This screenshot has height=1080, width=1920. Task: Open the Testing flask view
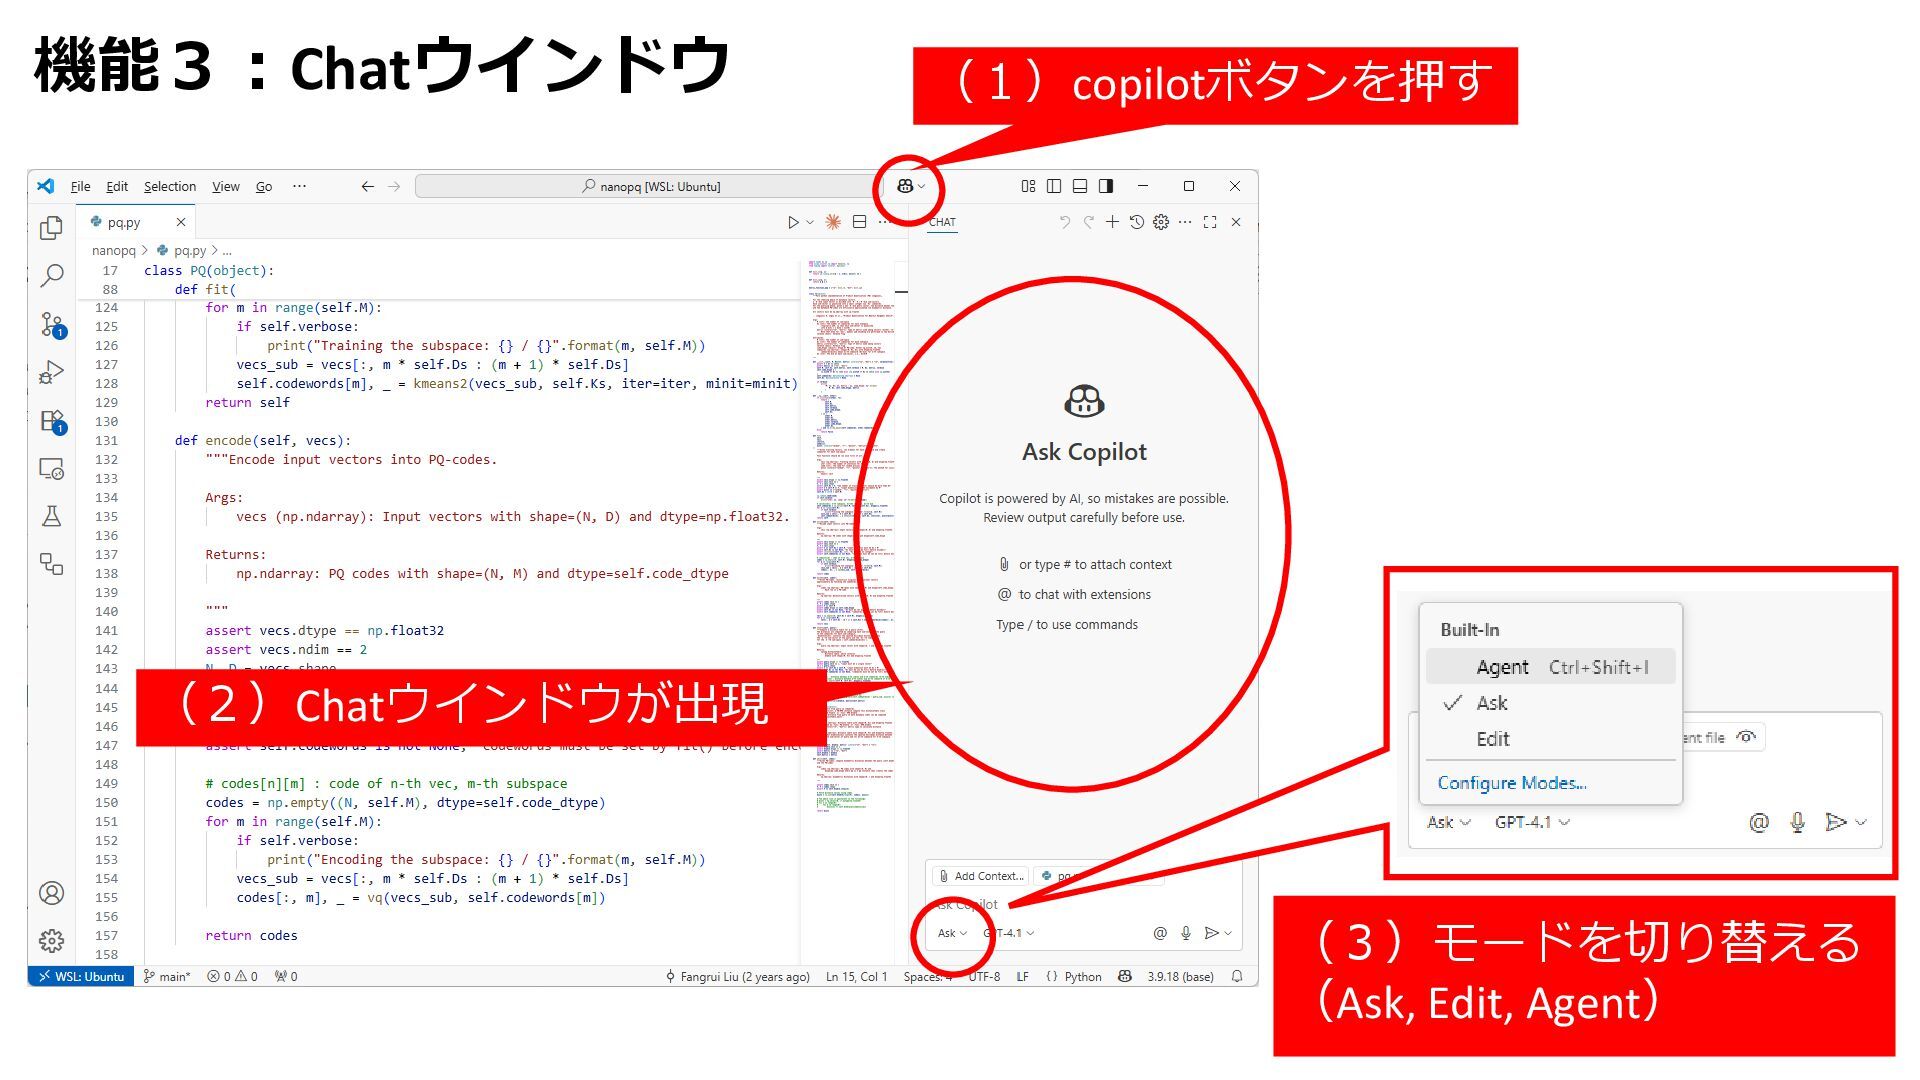[51, 516]
